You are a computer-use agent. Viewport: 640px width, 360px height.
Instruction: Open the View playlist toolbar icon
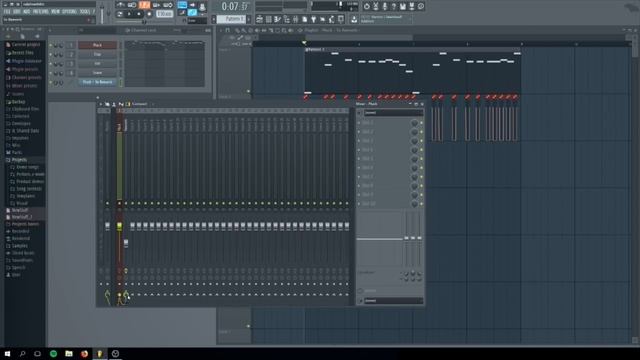[x=260, y=19]
